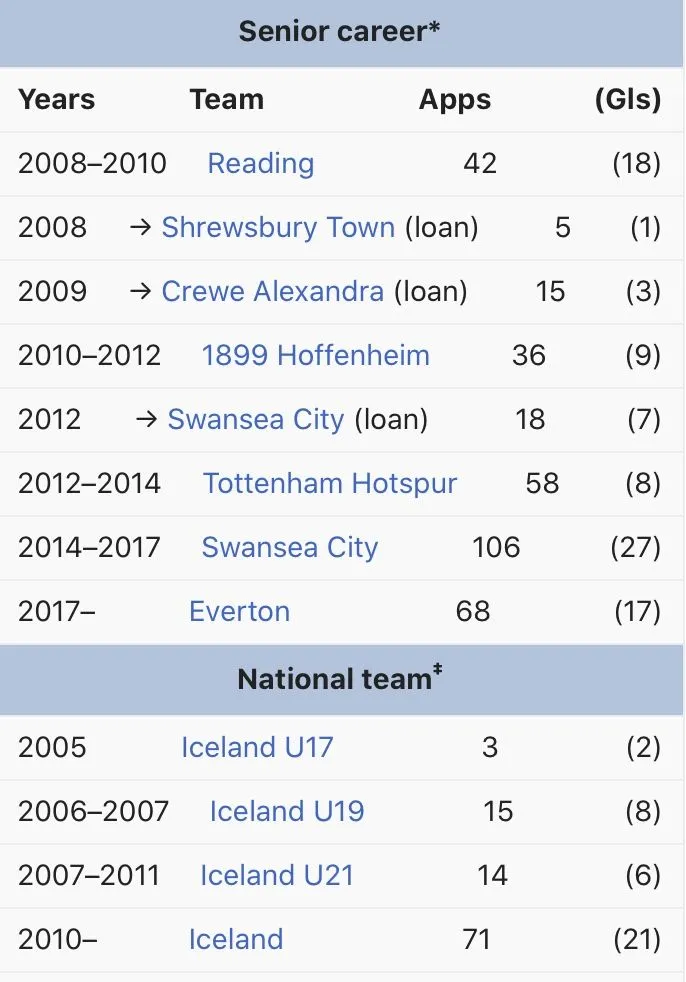Click the (27) goals value
The height and width of the screenshot is (982, 686).
point(635,548)
